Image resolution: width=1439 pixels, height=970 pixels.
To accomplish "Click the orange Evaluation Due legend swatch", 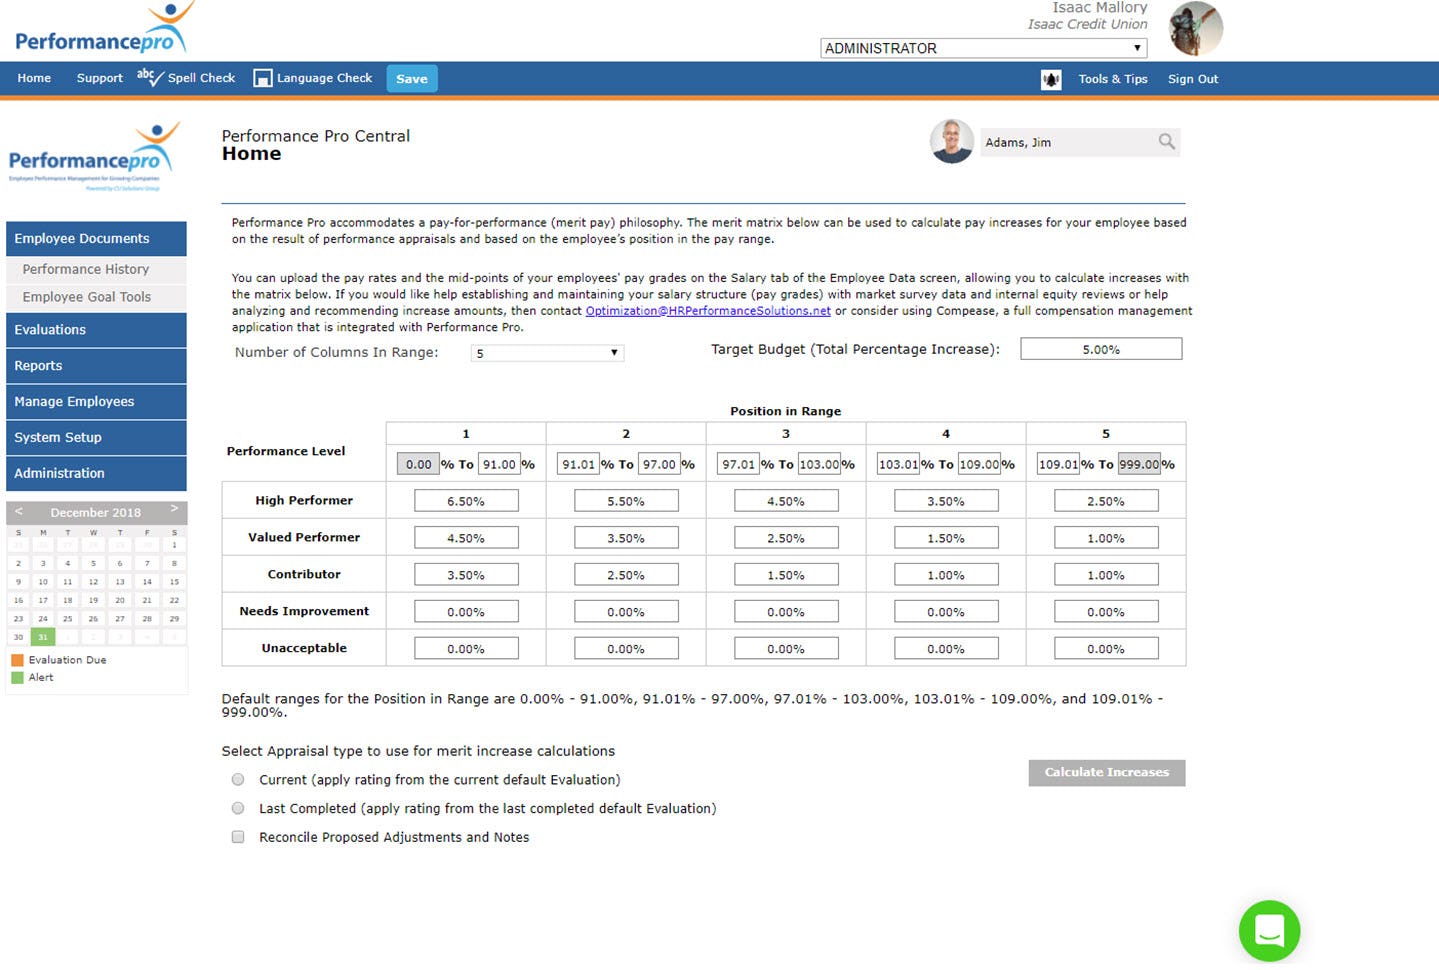I will pyautogui.click(x=17, y=660).
